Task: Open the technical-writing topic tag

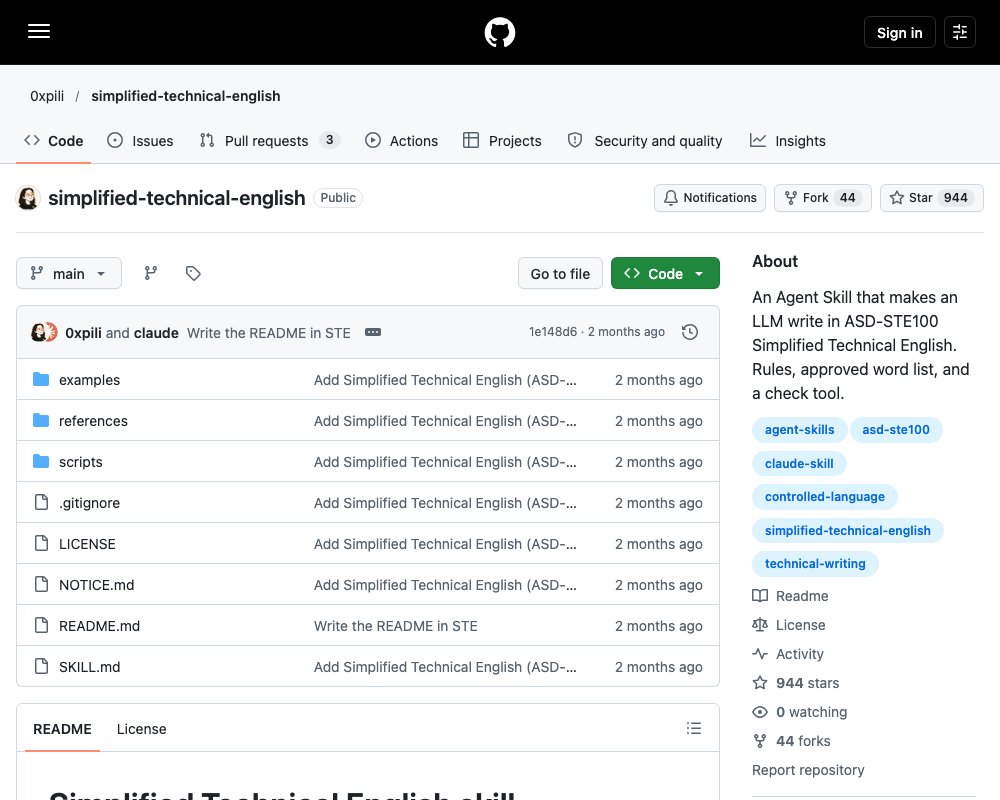Action: pos(815,564)
